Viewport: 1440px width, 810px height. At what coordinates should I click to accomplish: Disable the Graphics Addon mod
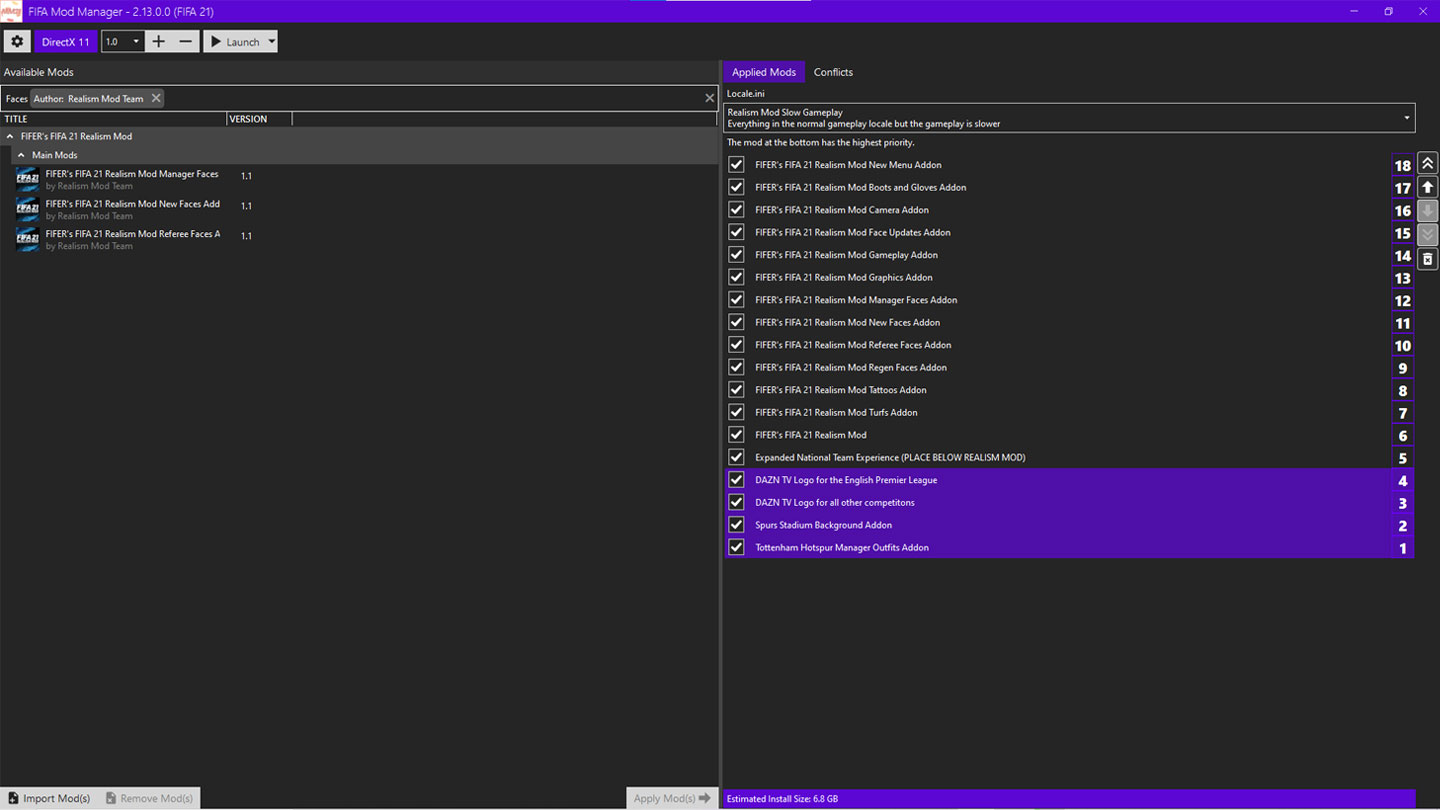(x=737, y=277)
